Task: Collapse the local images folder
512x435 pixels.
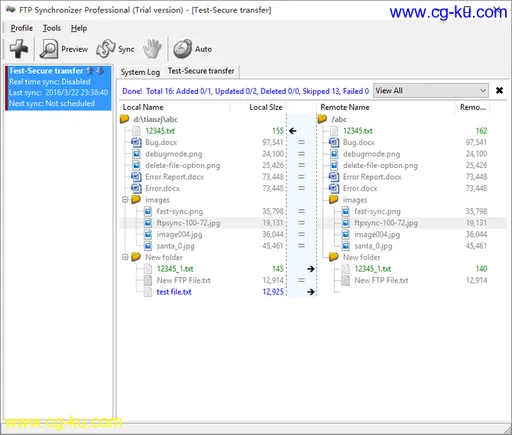Action: (125, 200)
